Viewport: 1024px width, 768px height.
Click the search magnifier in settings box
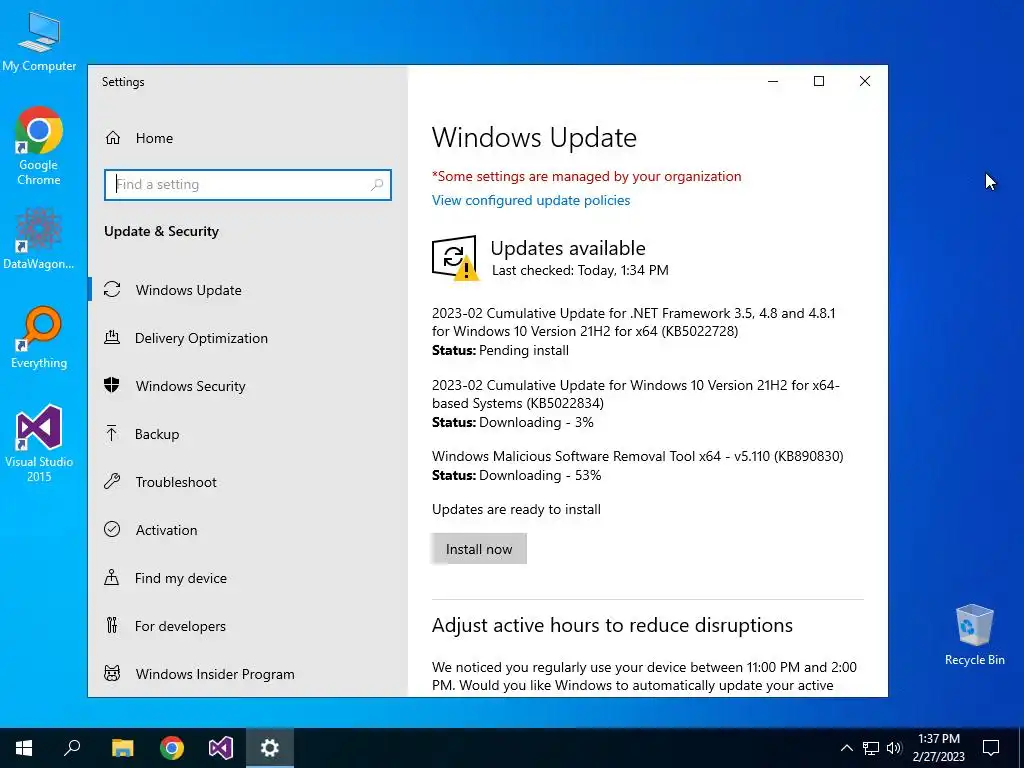point(377,185)
